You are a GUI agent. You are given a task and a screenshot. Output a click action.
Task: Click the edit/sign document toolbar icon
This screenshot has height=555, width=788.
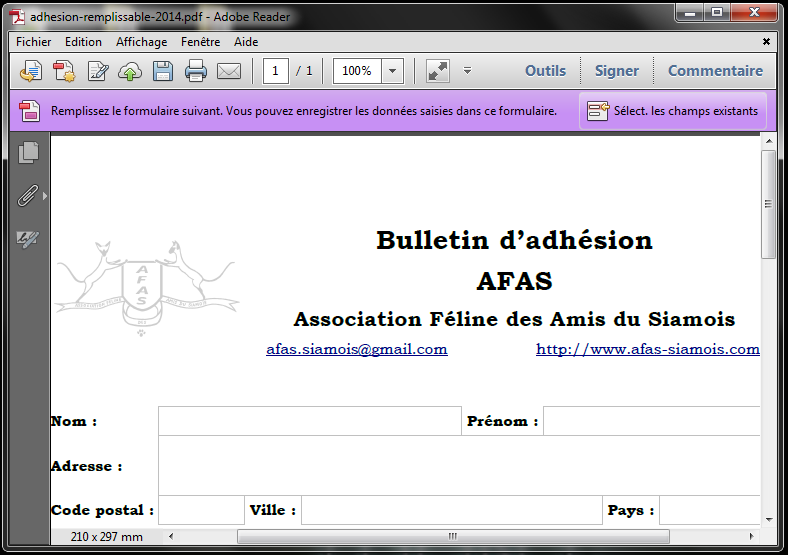click(x=97, y=71)
